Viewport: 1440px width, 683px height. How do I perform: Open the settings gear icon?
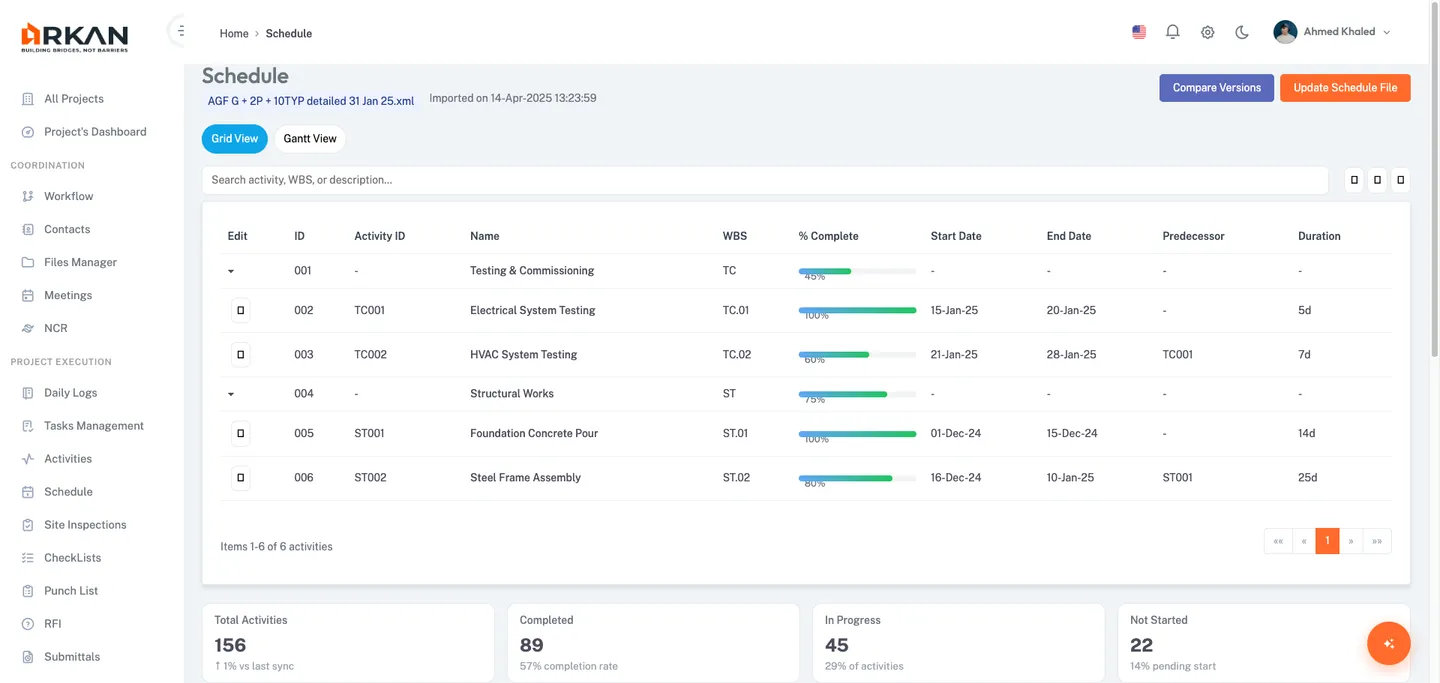point(1207,31)
